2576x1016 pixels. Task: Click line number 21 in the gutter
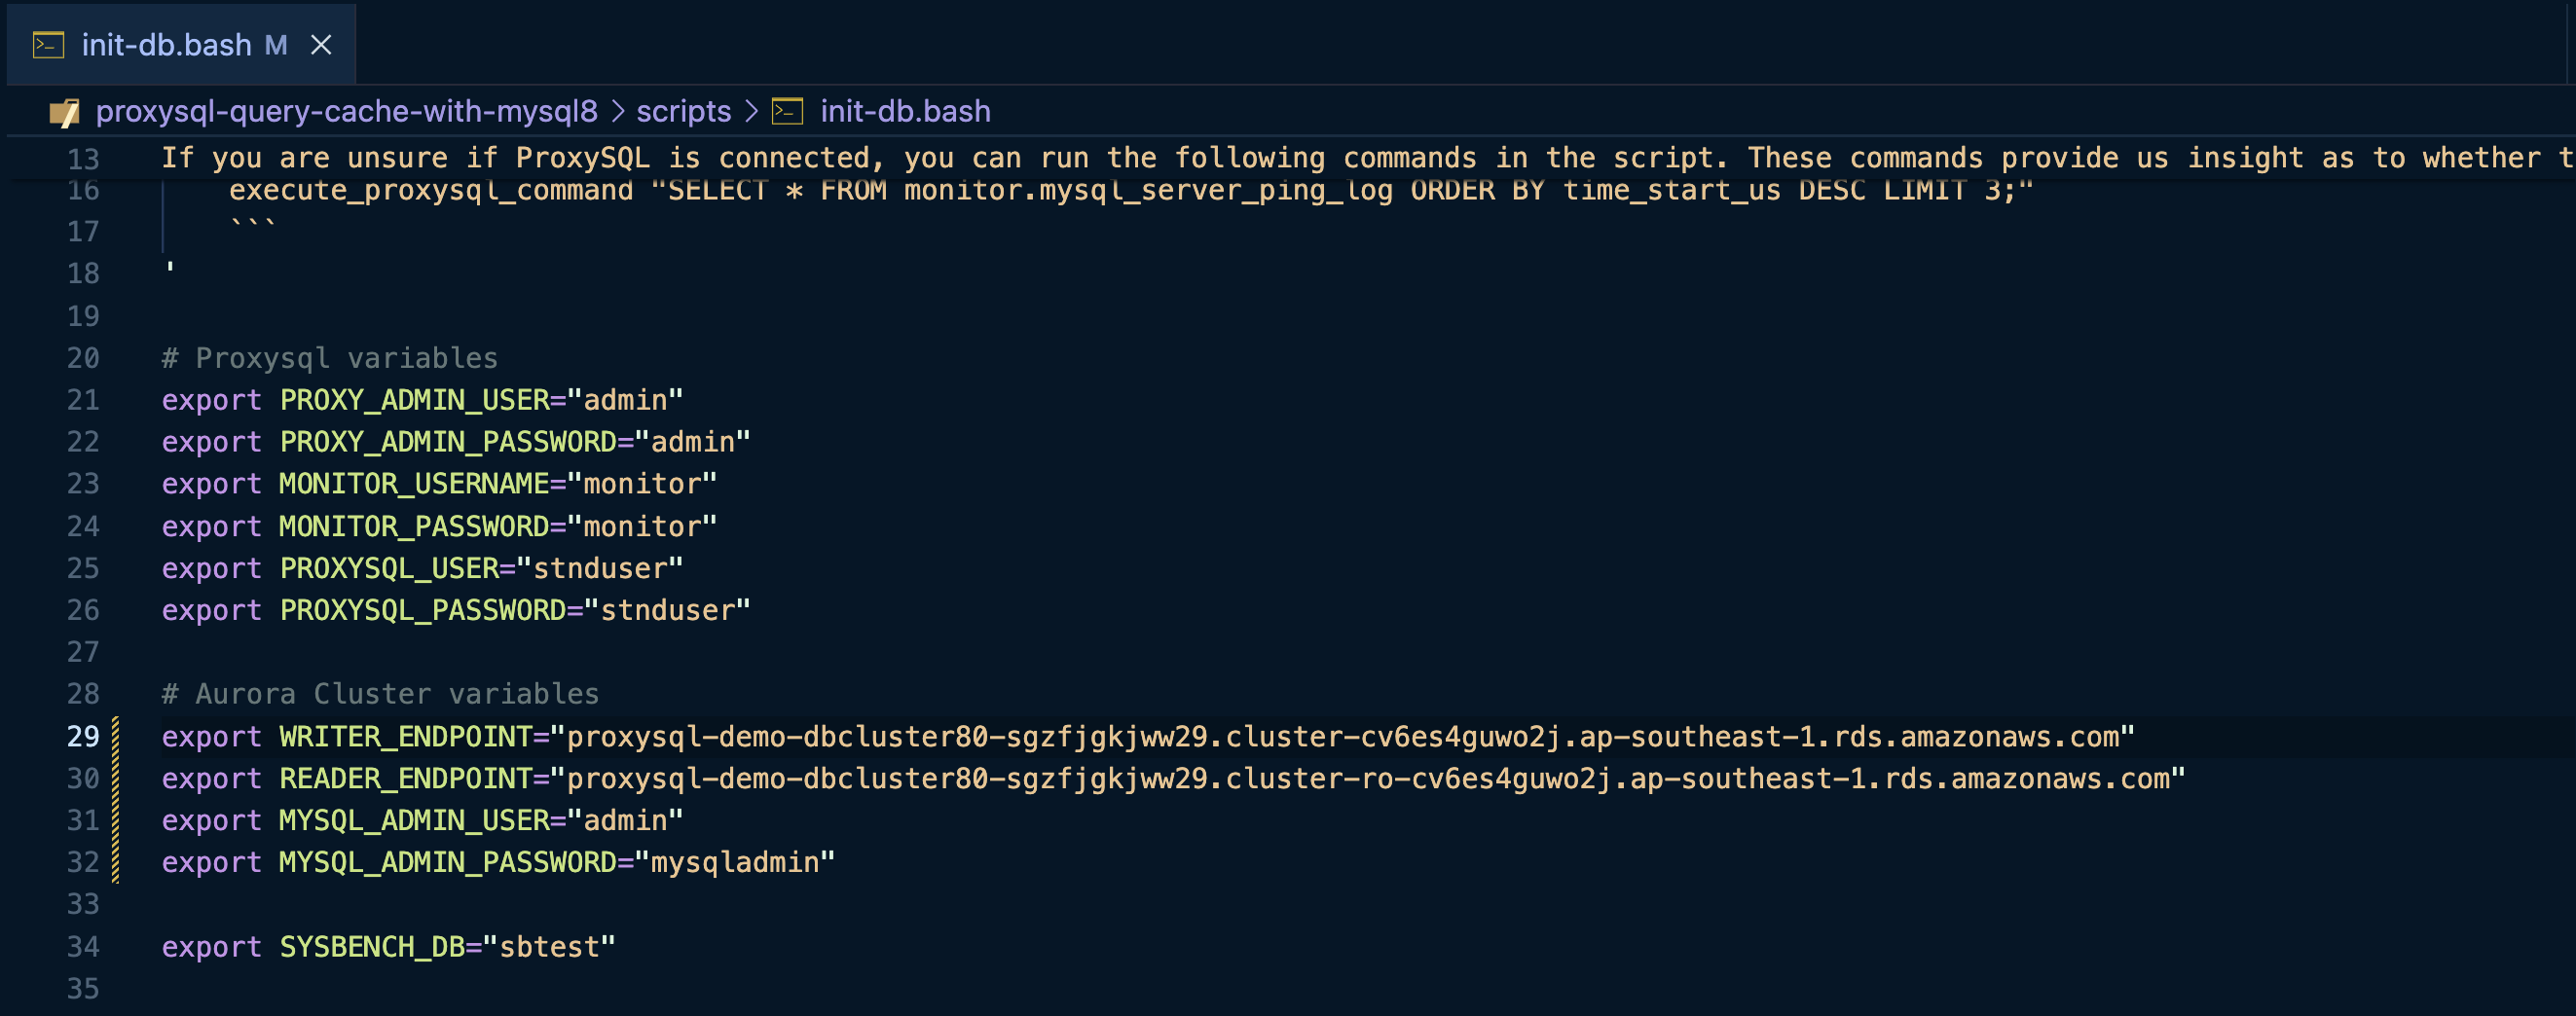coord(83,400)
